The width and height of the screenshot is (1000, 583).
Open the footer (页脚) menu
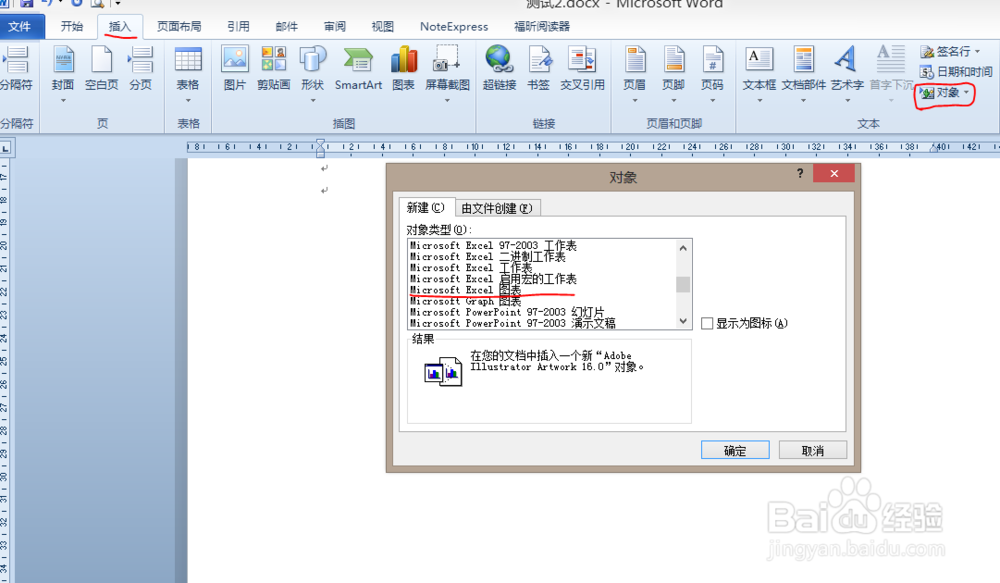click(x=673, y=69)
